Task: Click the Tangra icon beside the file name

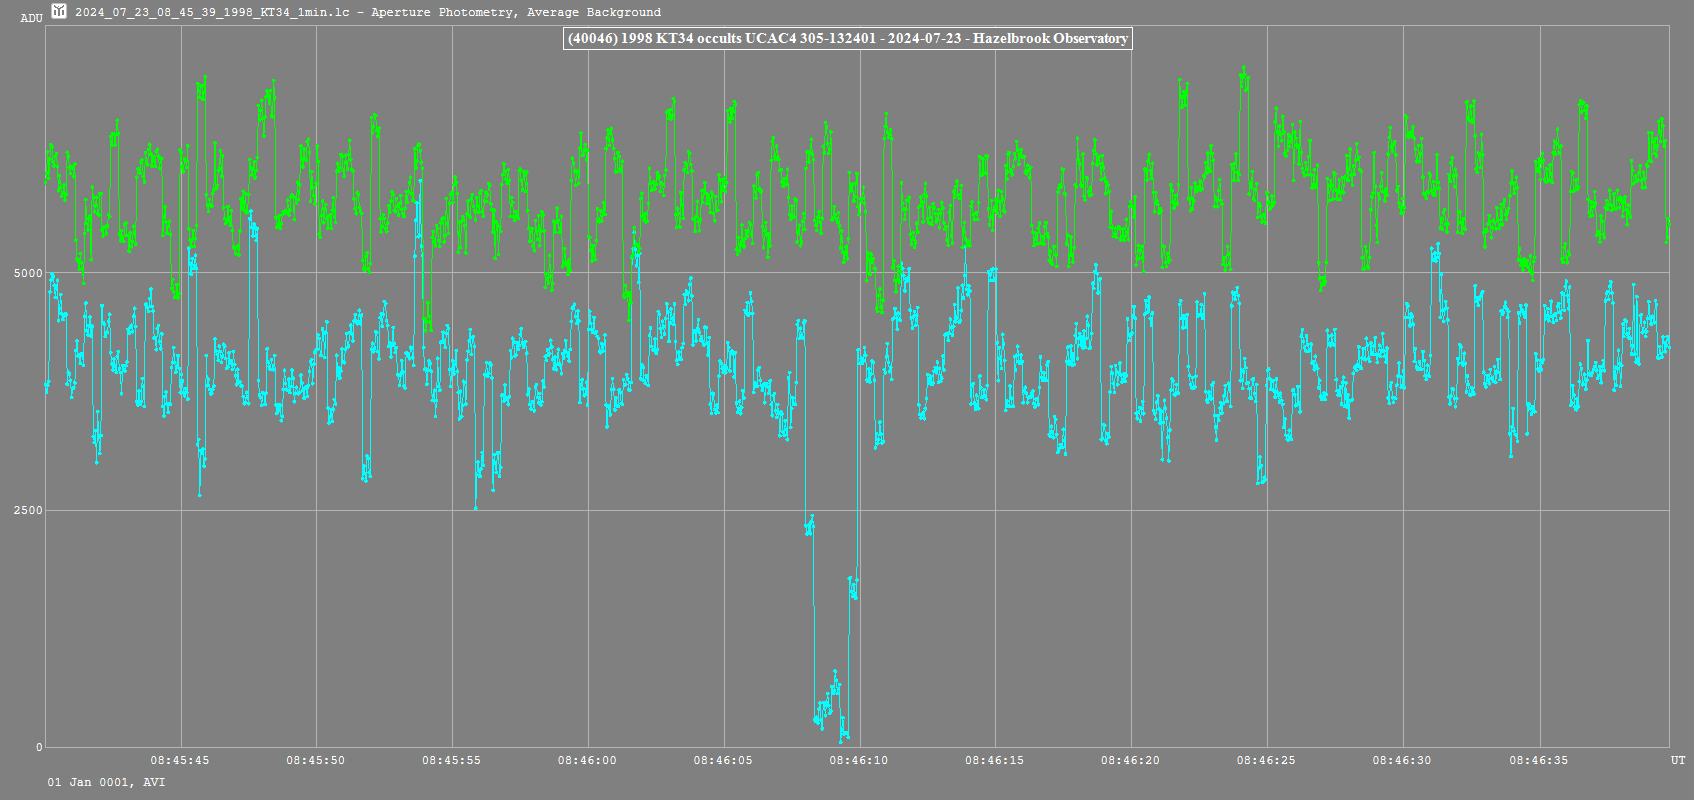Action: click(x=59, y=11)
